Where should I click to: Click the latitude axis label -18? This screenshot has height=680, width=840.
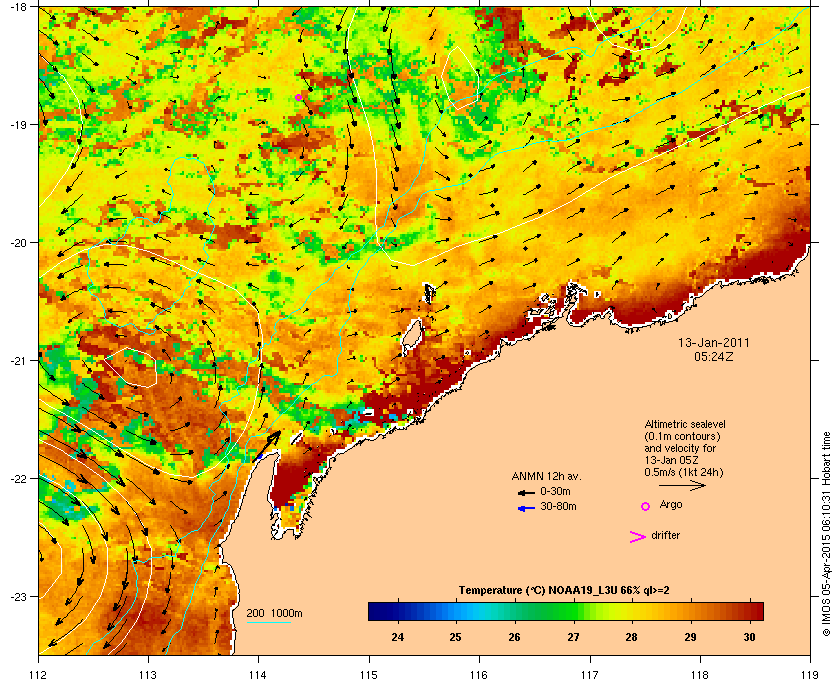click(x=19, y=7)
